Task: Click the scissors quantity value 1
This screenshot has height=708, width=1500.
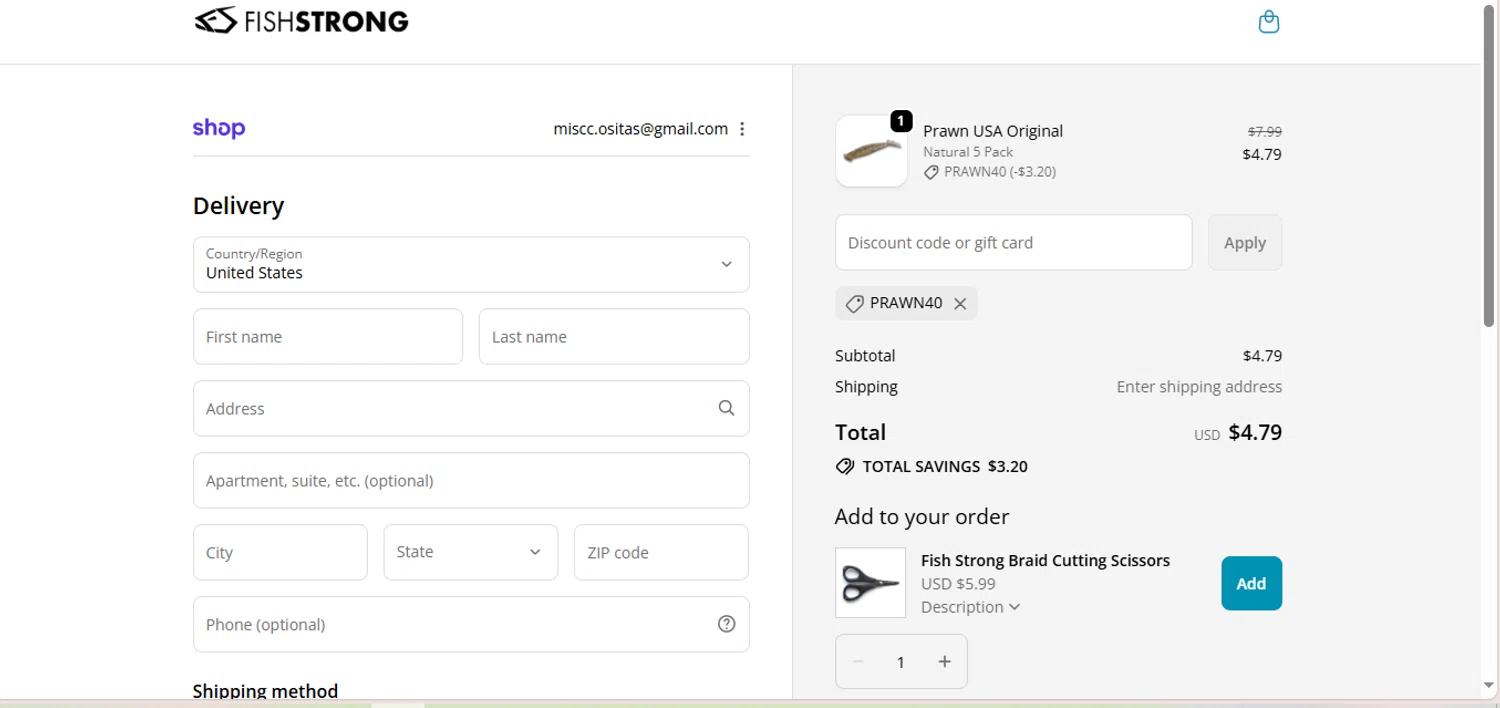Action: (900, 662)
